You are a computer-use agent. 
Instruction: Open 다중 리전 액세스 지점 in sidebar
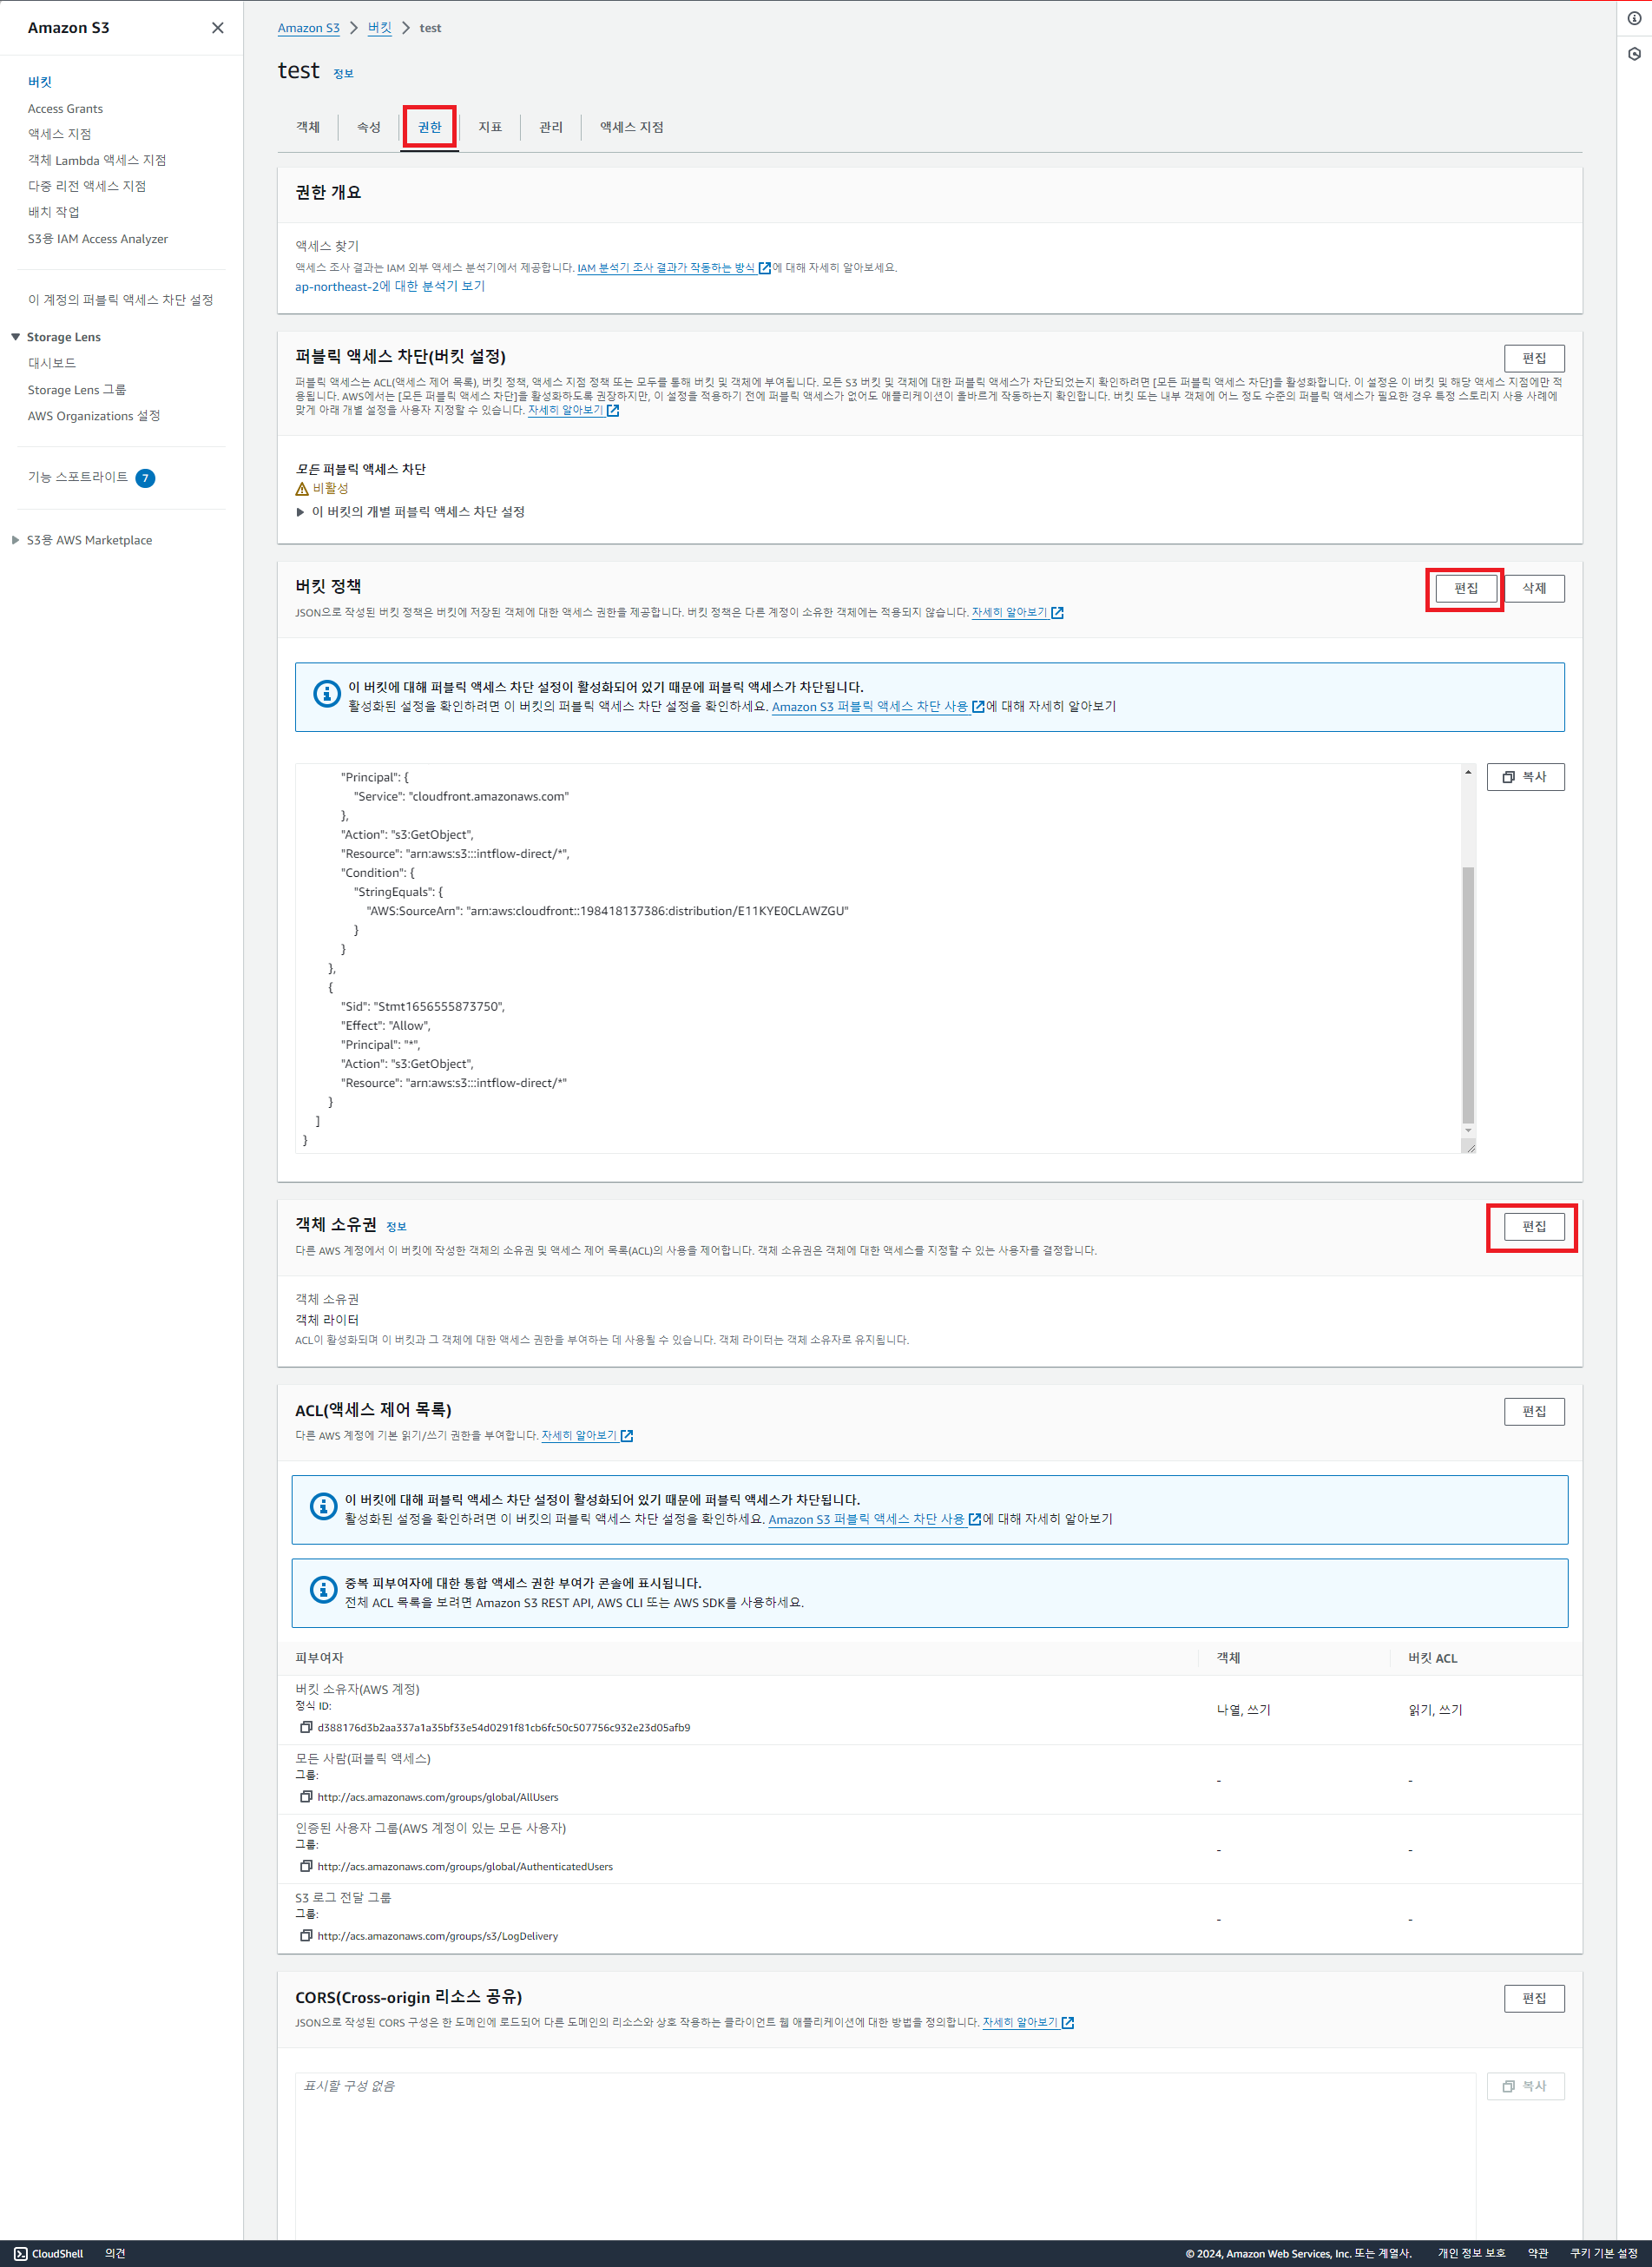pyautogui.click(x=87, y=186)
